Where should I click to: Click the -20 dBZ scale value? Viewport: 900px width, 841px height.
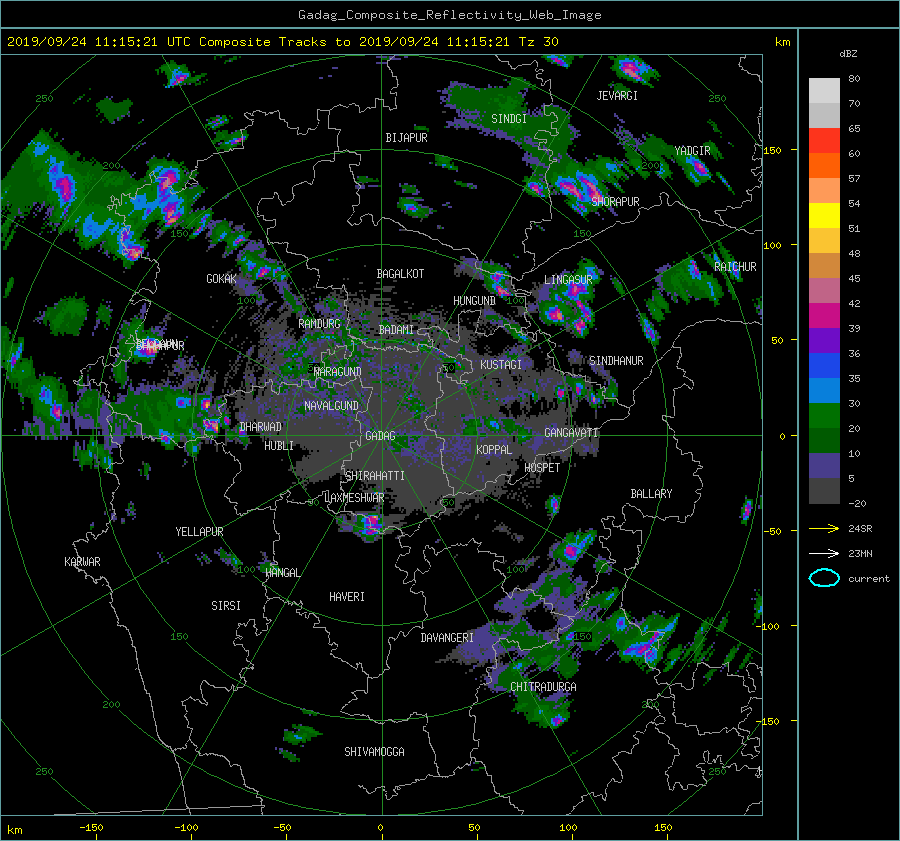pos(857,503)
